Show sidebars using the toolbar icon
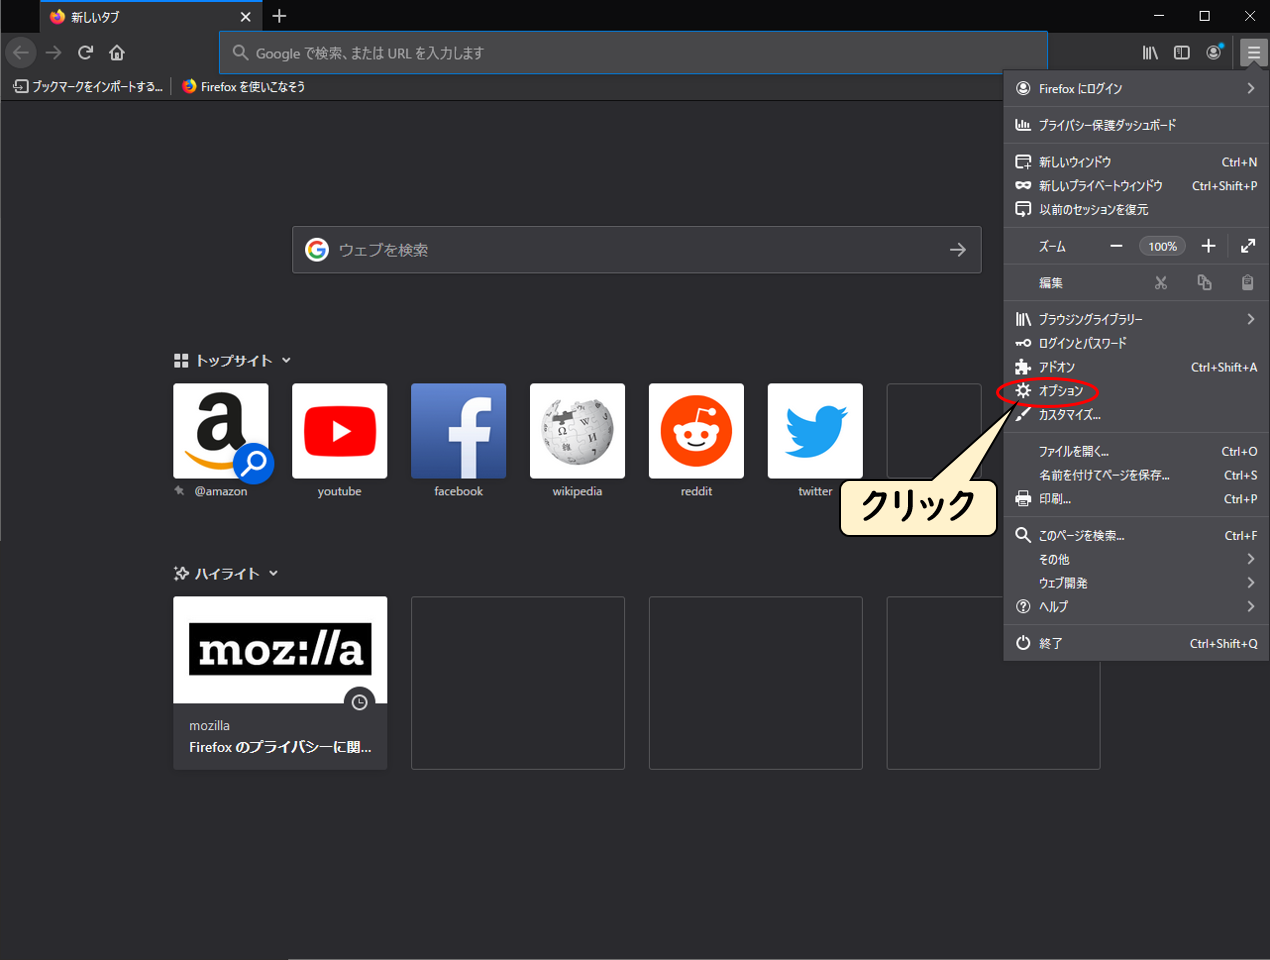 click(1182, 52)
